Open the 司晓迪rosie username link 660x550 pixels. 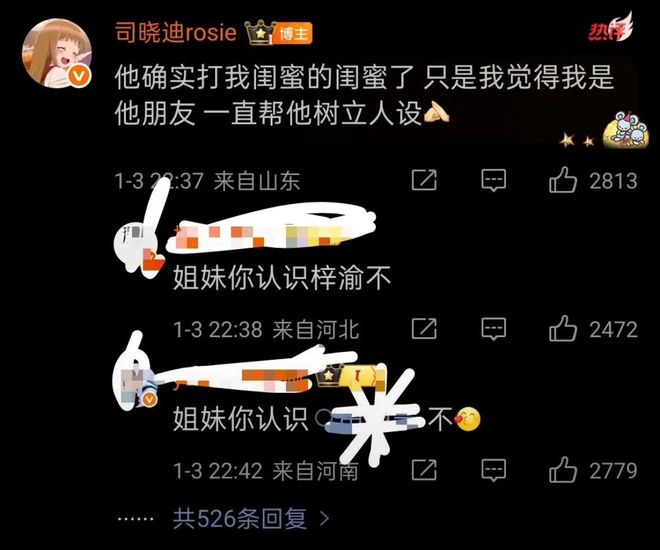coord(176,32)
